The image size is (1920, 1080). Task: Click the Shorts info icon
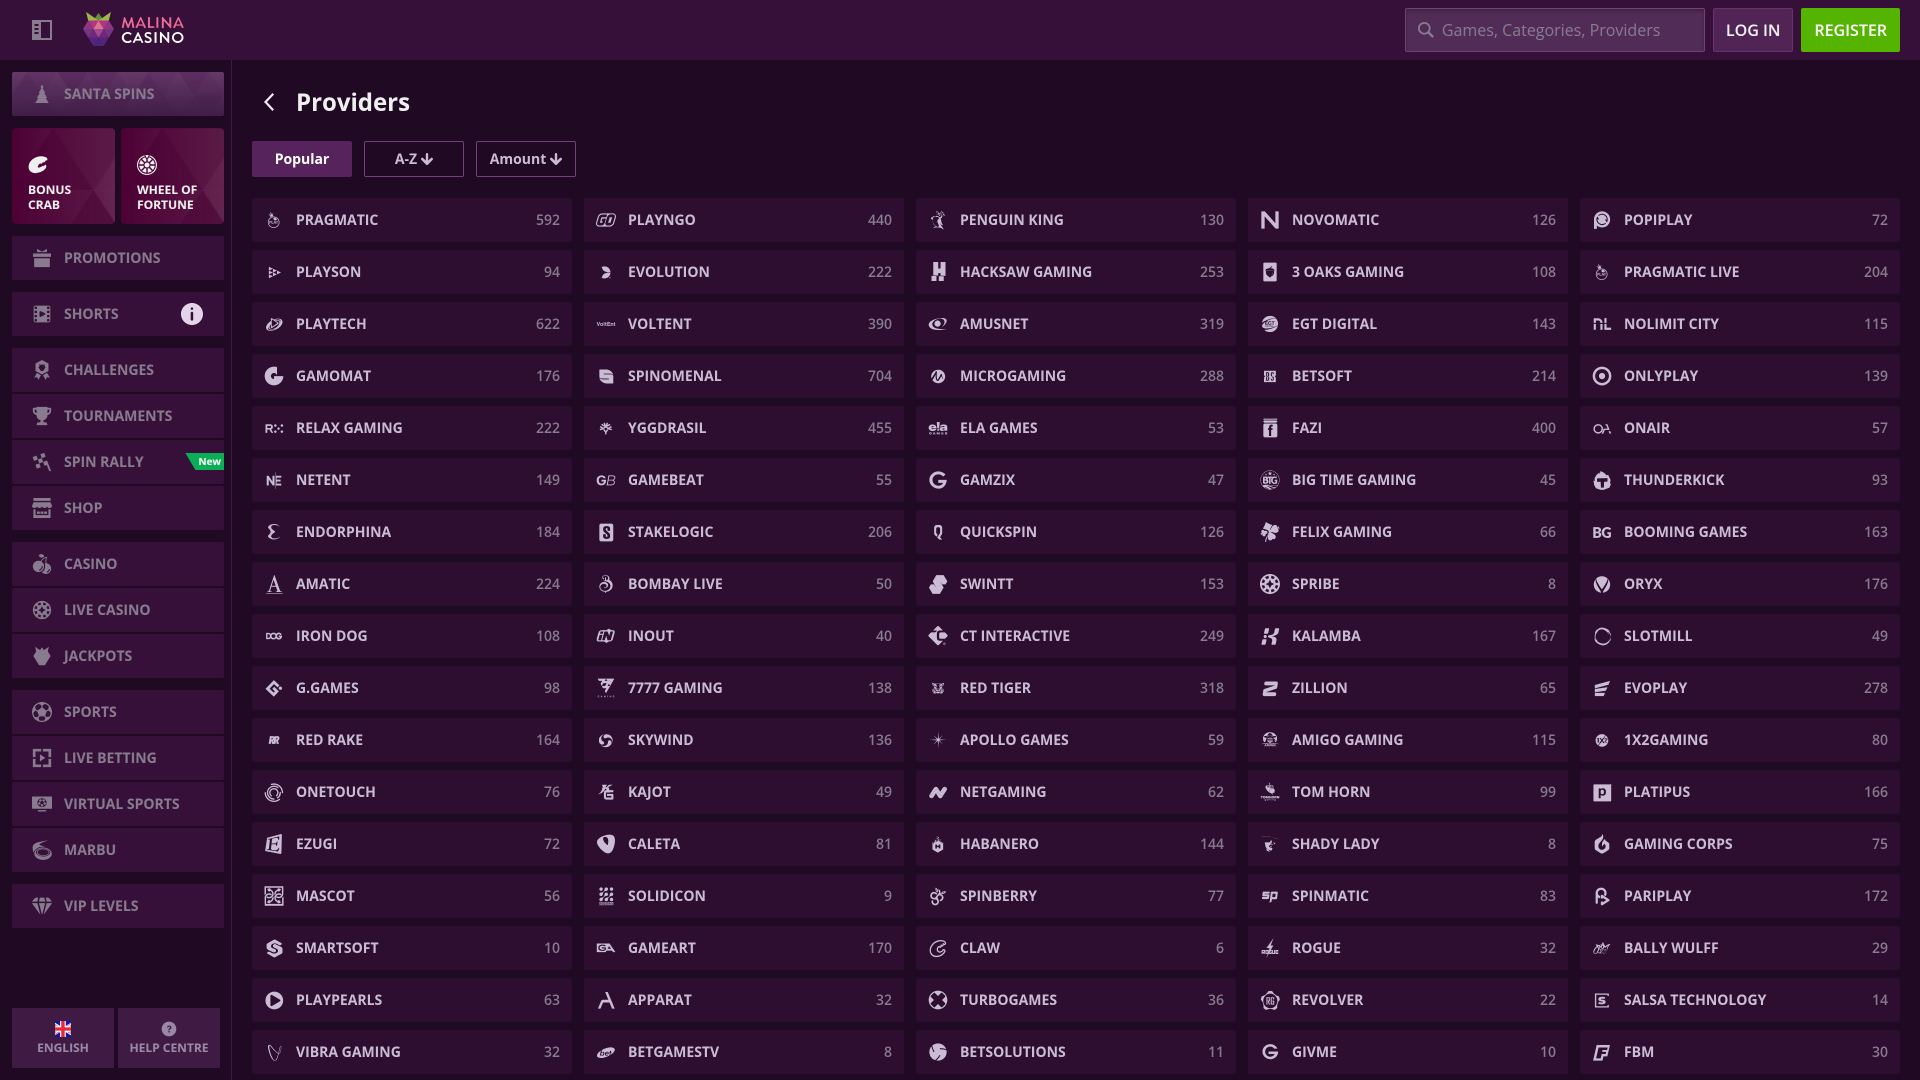pyautogui.click(x=192, y=314)
